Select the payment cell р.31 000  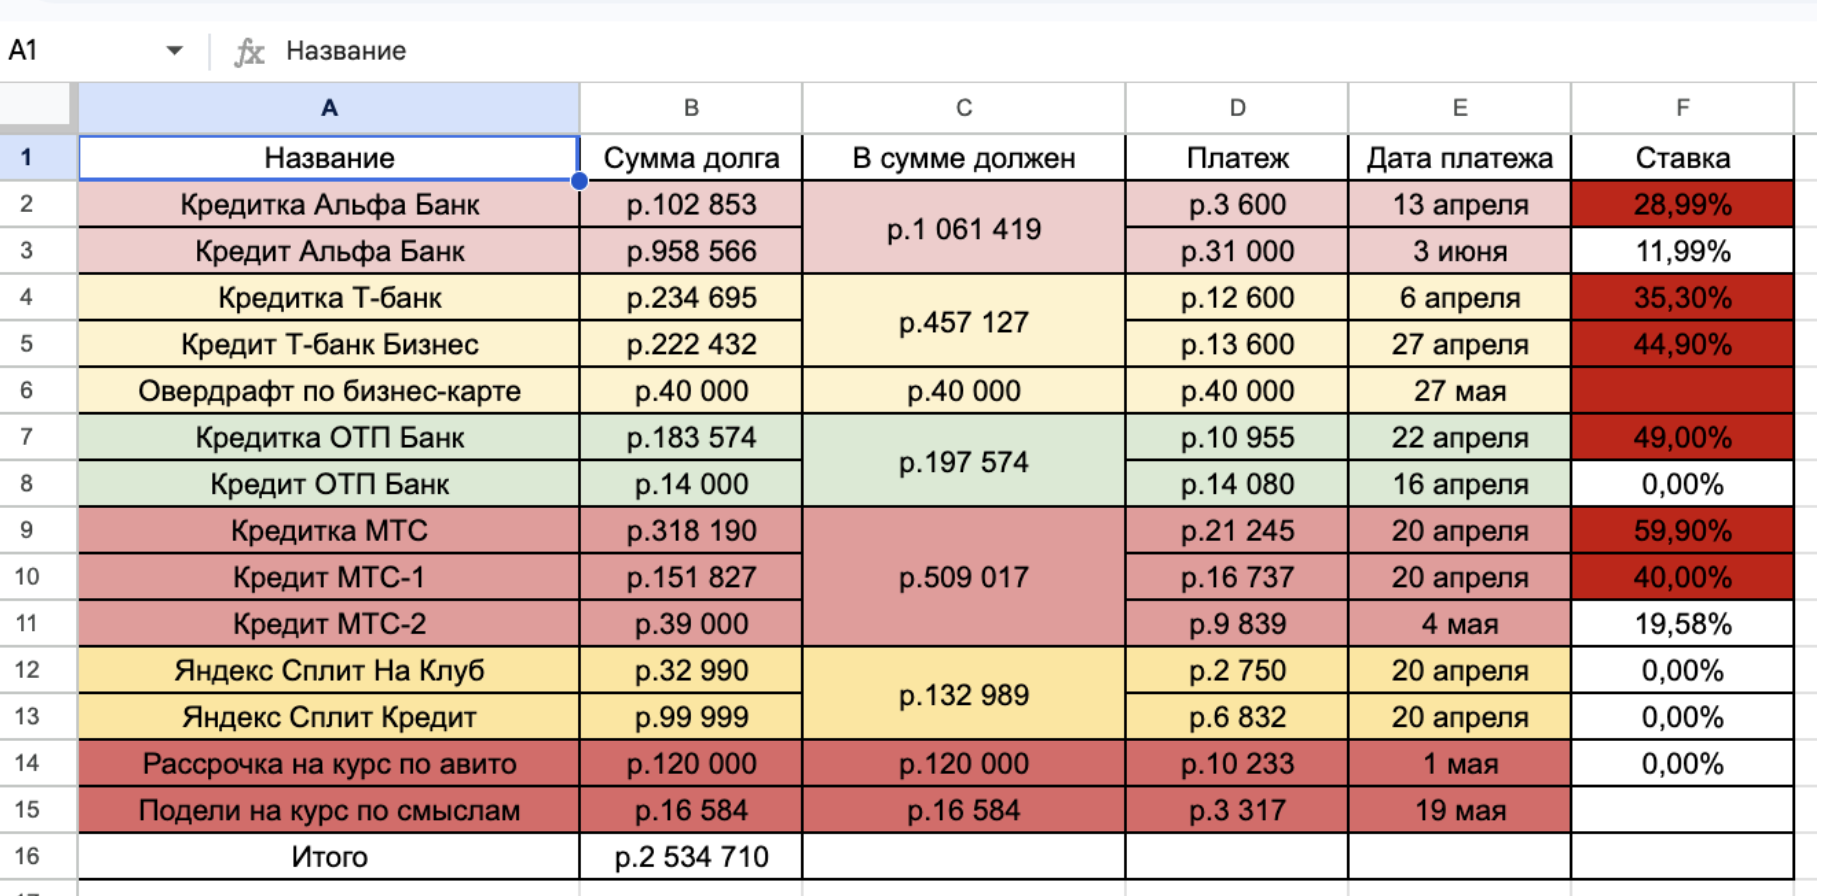click(x=1237, y=251)
